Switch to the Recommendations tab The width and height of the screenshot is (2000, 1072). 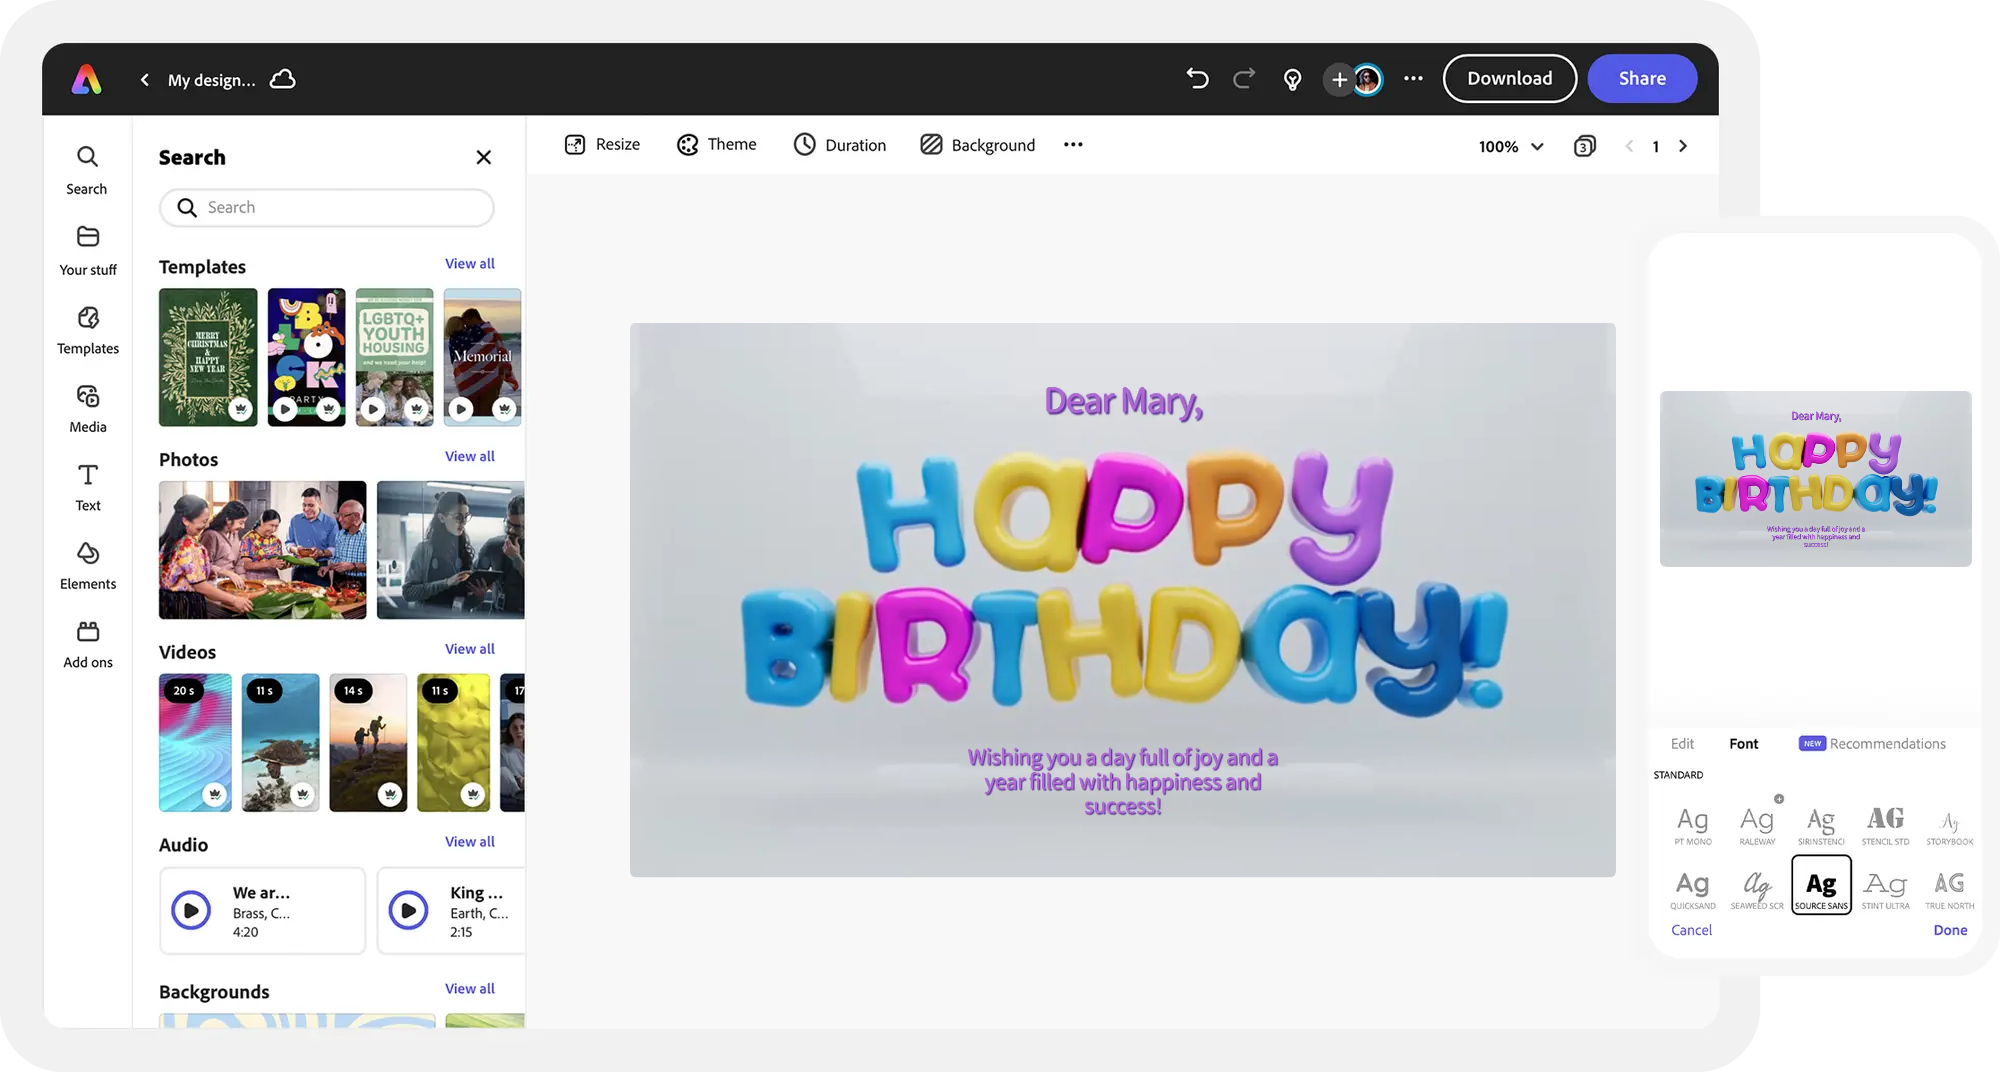coord(1886,744)
